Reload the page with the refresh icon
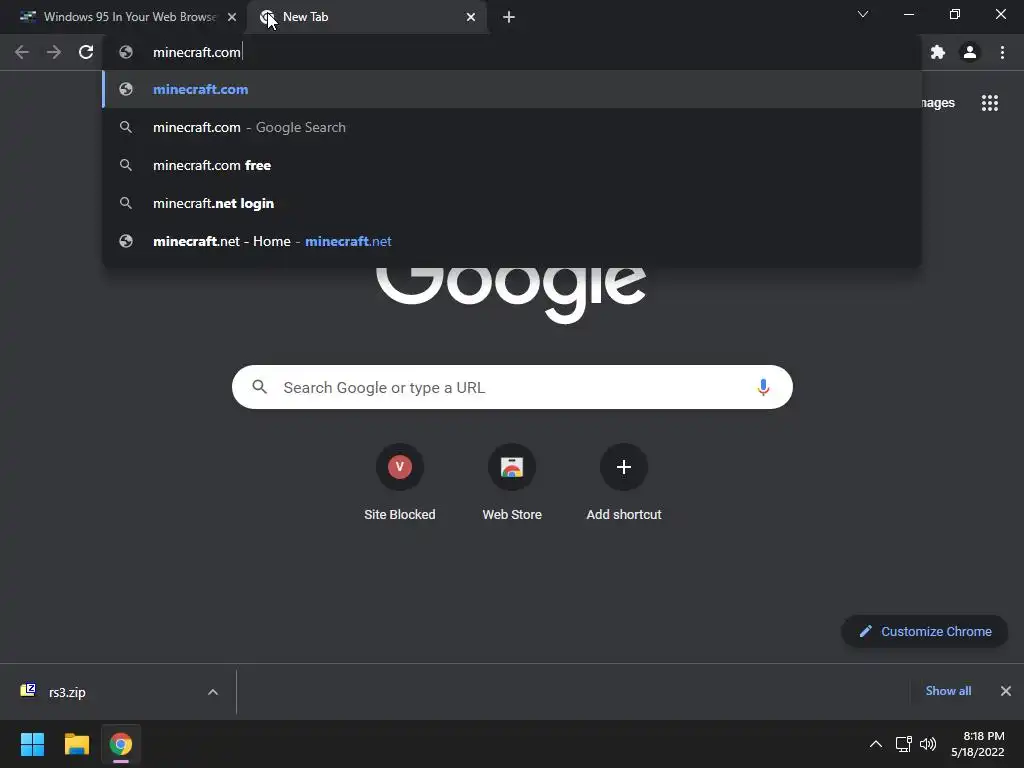This screenshot has height=768, width=1024. coord(86,52)
